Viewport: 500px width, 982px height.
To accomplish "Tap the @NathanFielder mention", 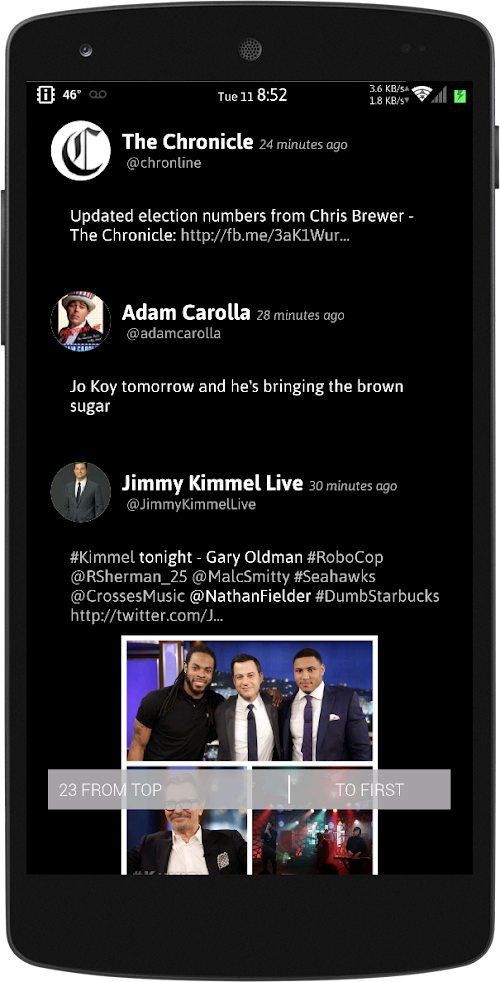I will point(251,596).
